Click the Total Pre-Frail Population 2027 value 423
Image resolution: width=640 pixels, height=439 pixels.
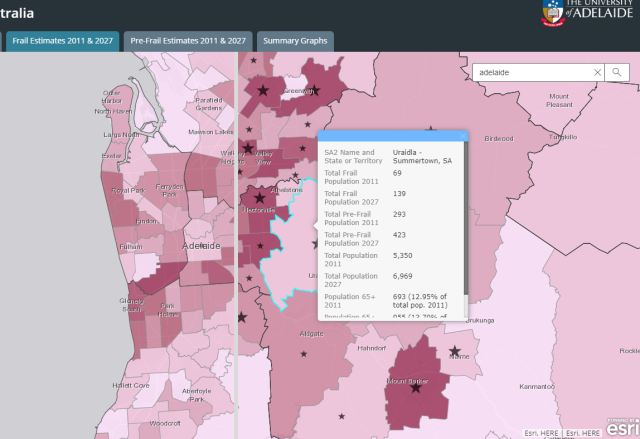(399, 235)
